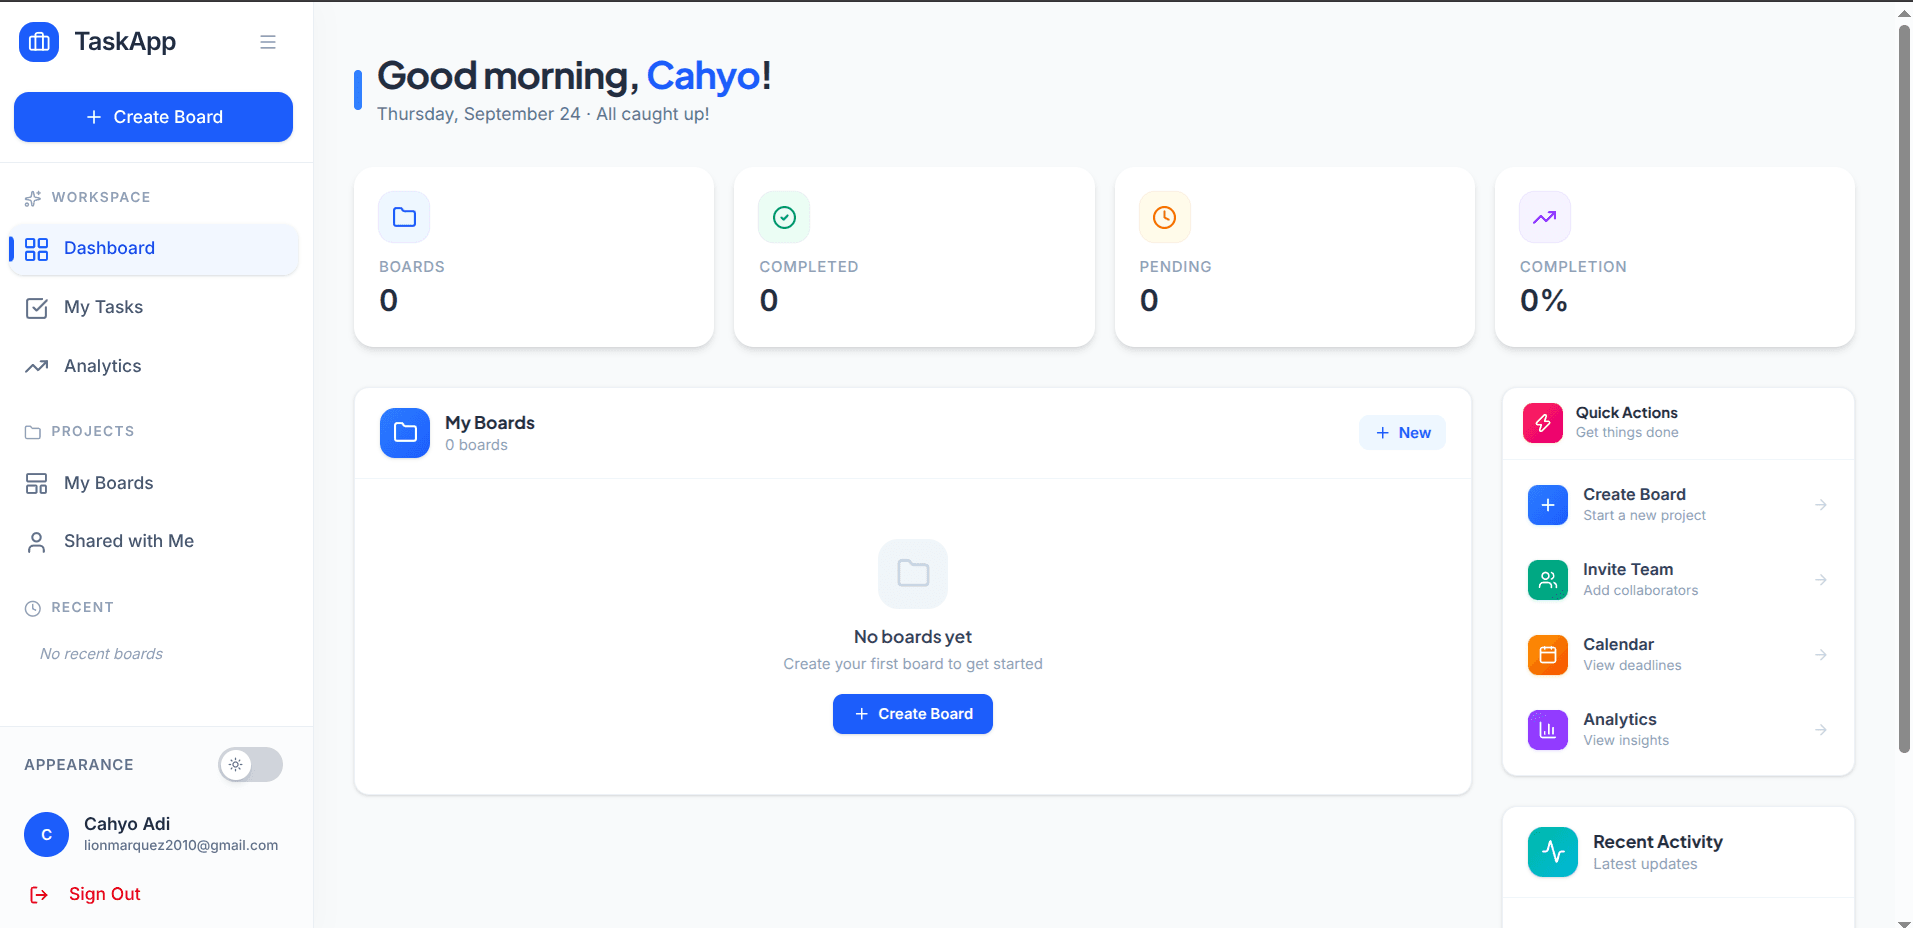This screenshot has width=1913, height=928.
Task: Click the orange Calendar icon
Action: pos(1548,655)
